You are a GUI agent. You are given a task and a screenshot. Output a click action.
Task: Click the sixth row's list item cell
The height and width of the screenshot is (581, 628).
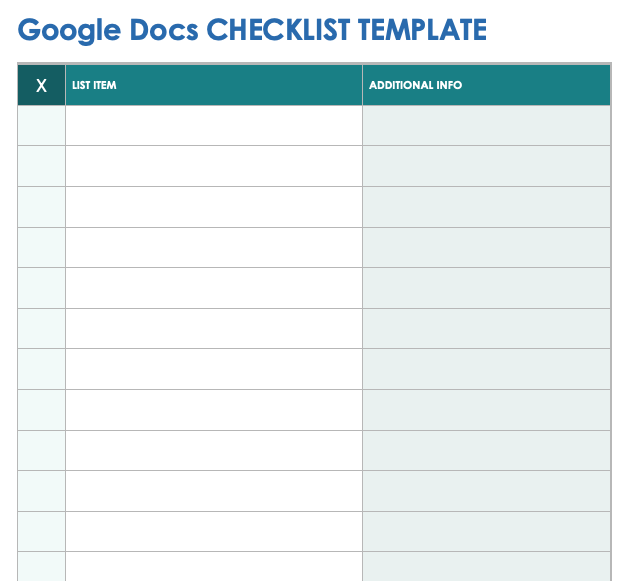click(x=214, y=329)
